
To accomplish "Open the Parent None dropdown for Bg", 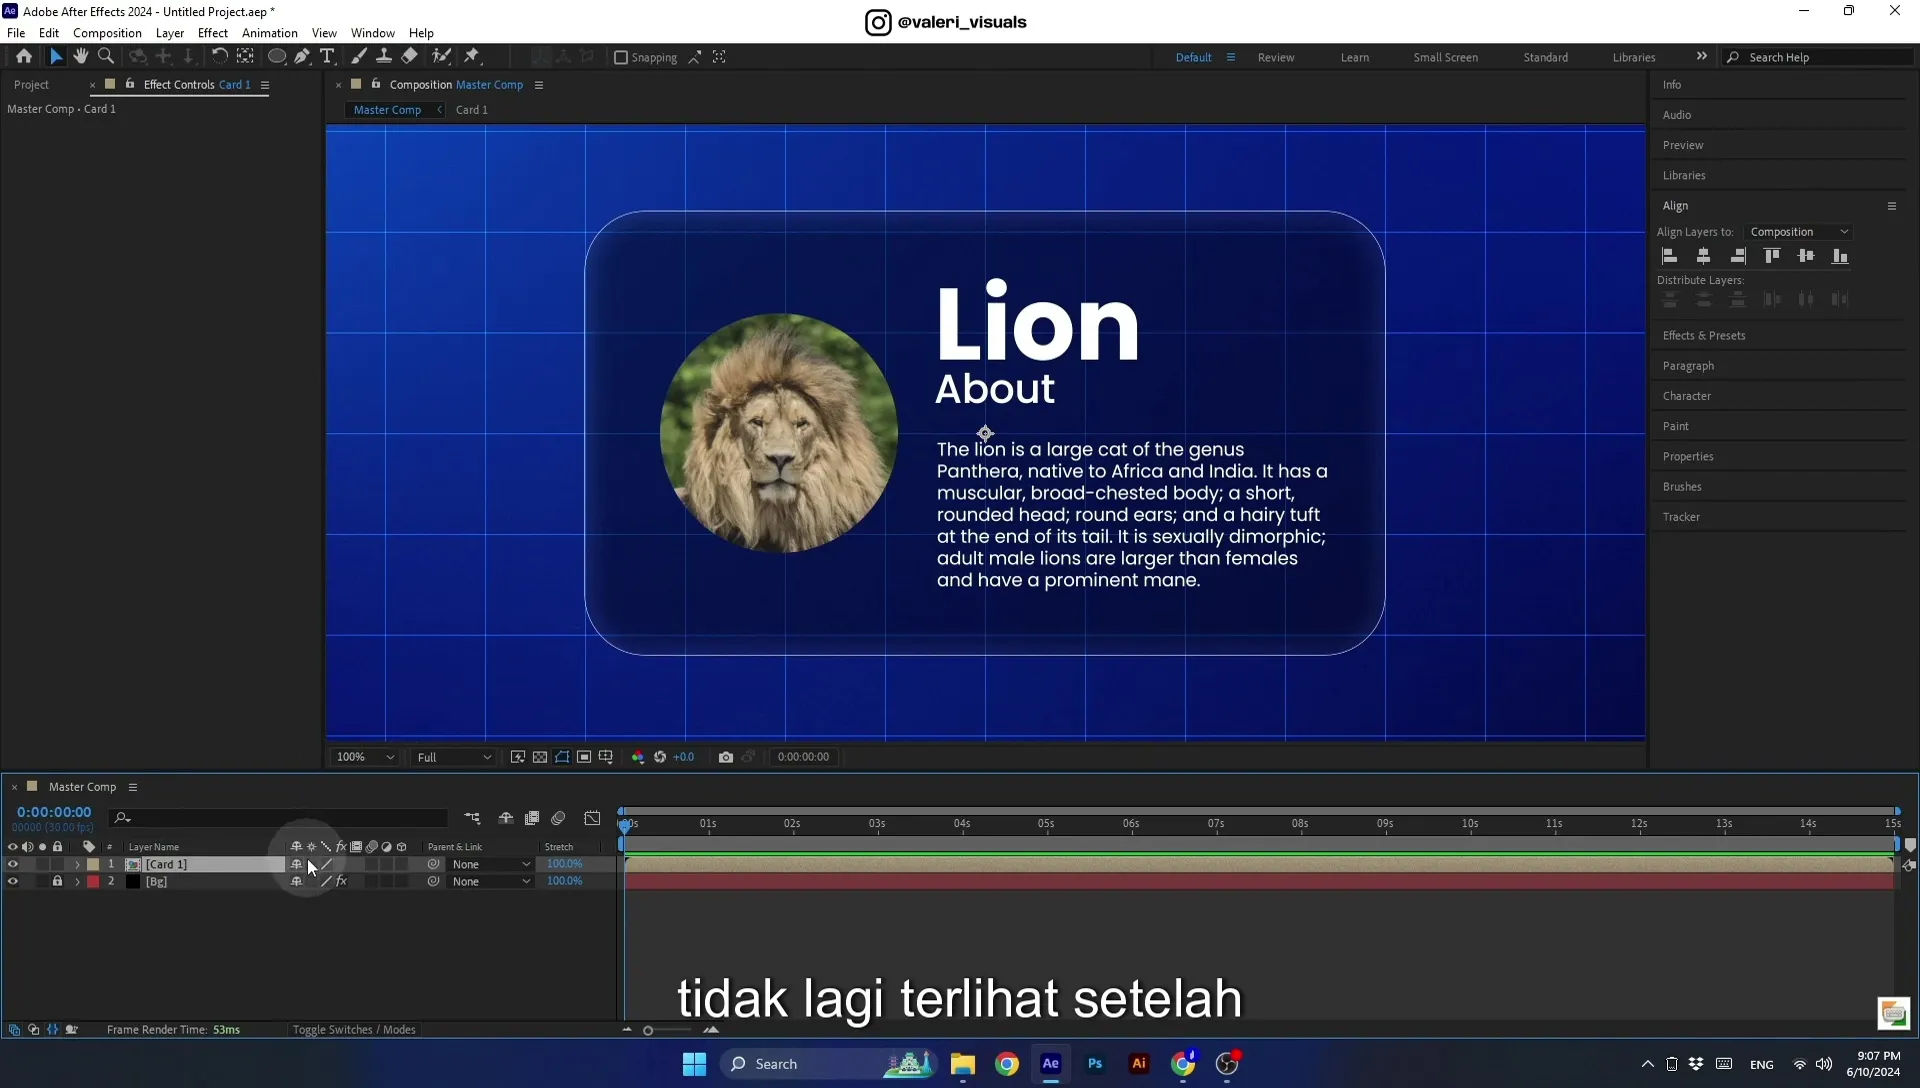I will click(x=490, y=882).
